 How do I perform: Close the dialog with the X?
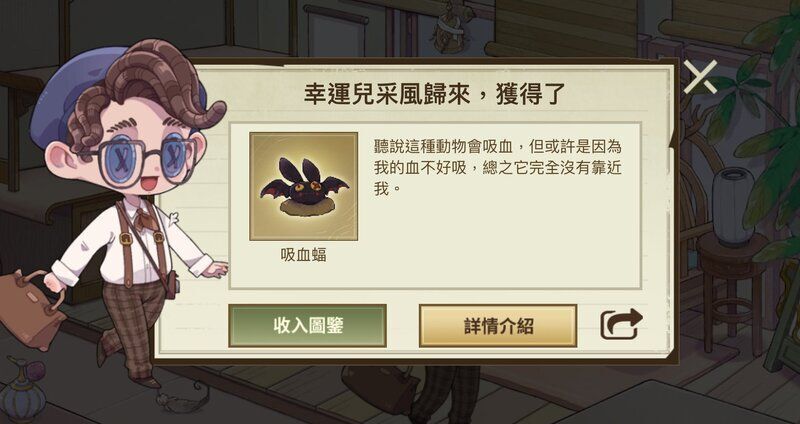click(x=700, y=77)
